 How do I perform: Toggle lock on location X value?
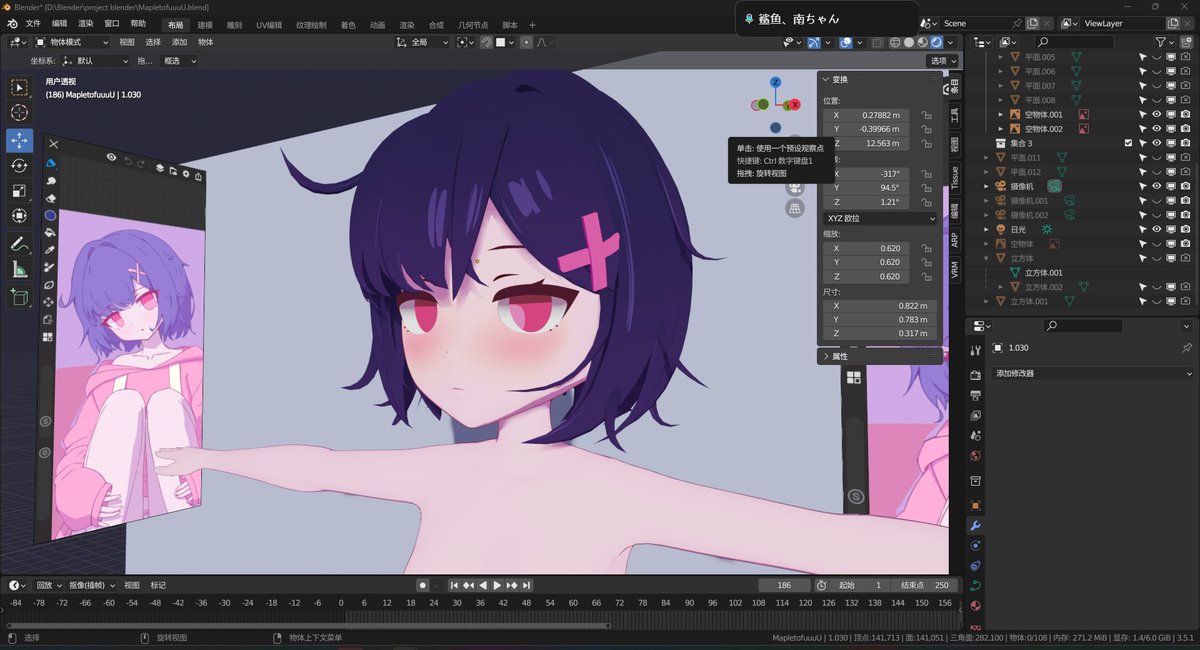coord(927,115)
